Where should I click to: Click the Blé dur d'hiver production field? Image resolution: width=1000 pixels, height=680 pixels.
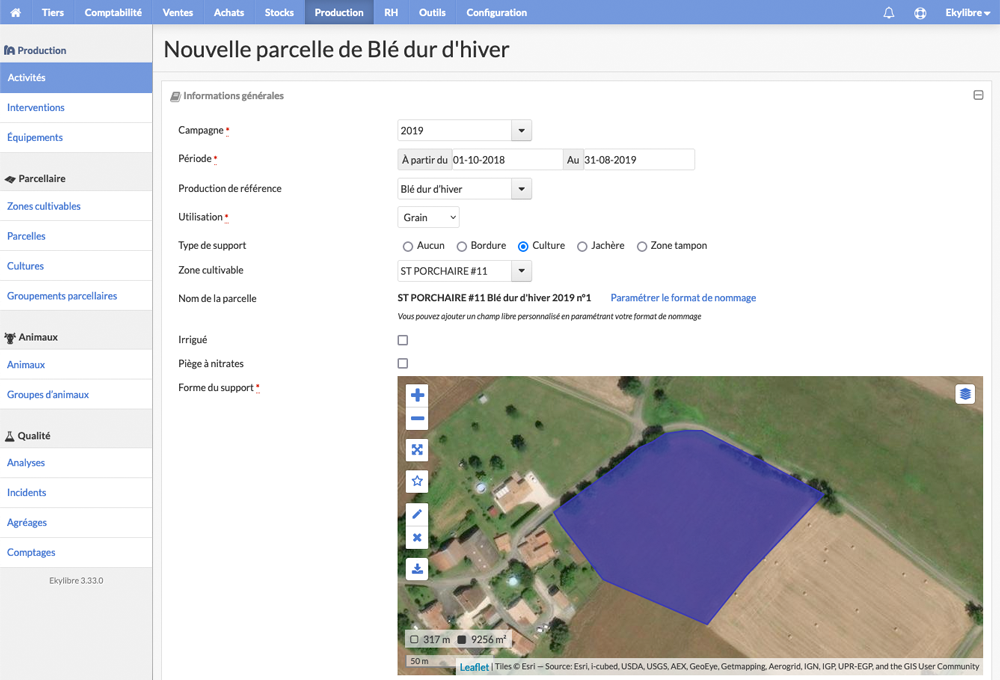(454, 189)
